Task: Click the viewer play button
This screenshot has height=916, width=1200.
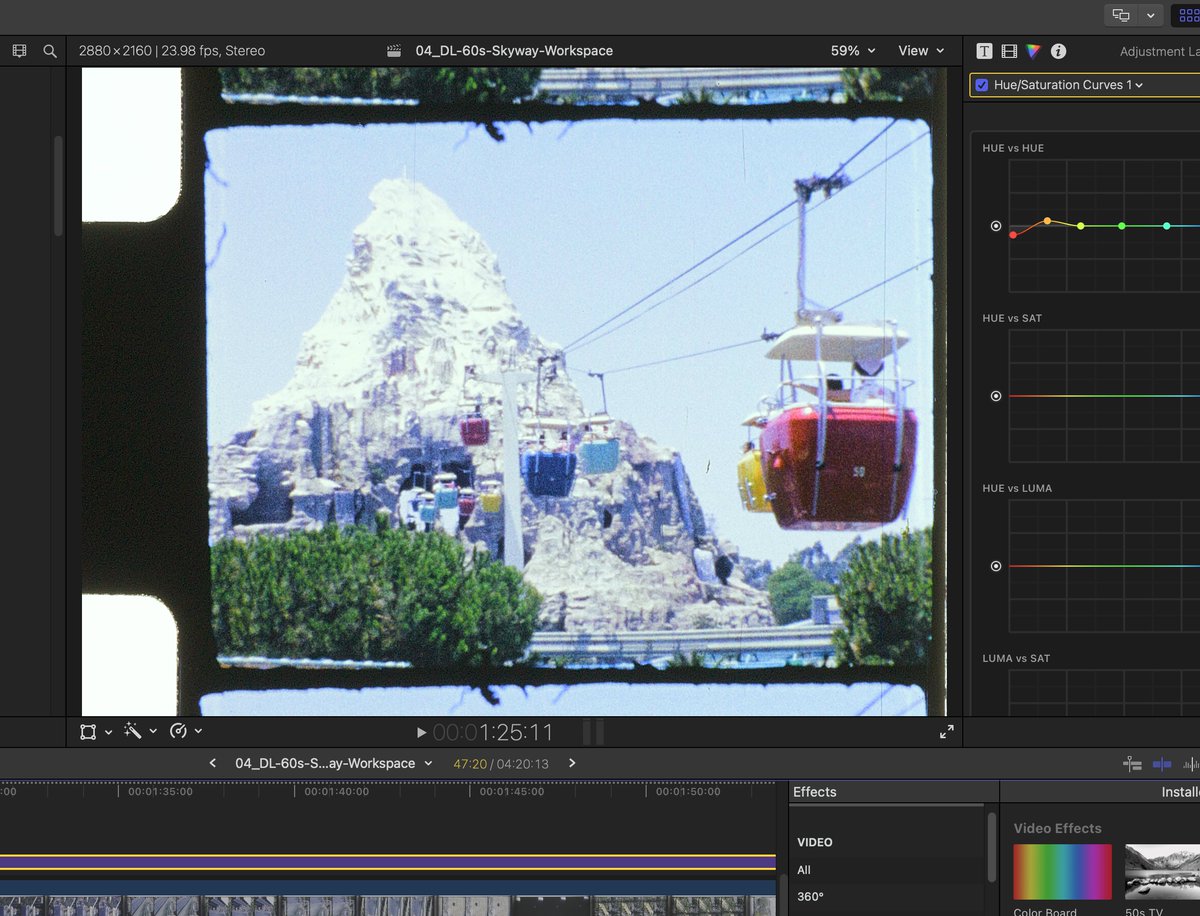Action: pyautogui.click(x=421, y=733)
